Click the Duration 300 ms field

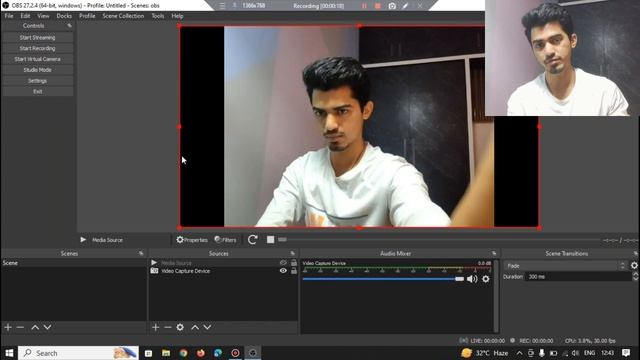578,276
